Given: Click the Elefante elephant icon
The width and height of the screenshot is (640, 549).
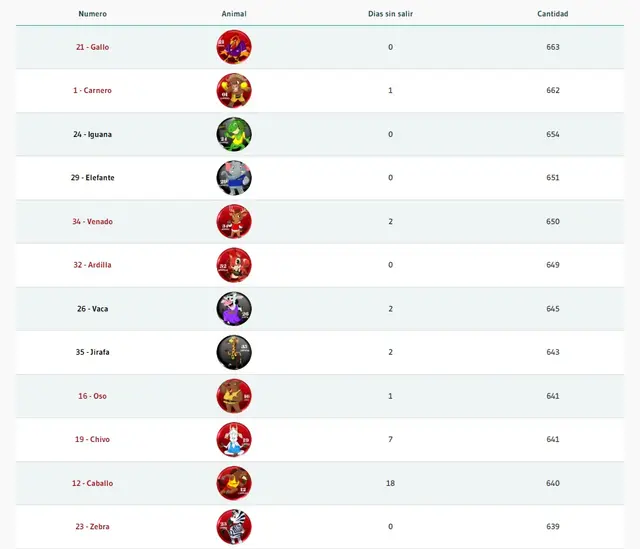Looking at the screenshot, I should [x=234, y=178].
